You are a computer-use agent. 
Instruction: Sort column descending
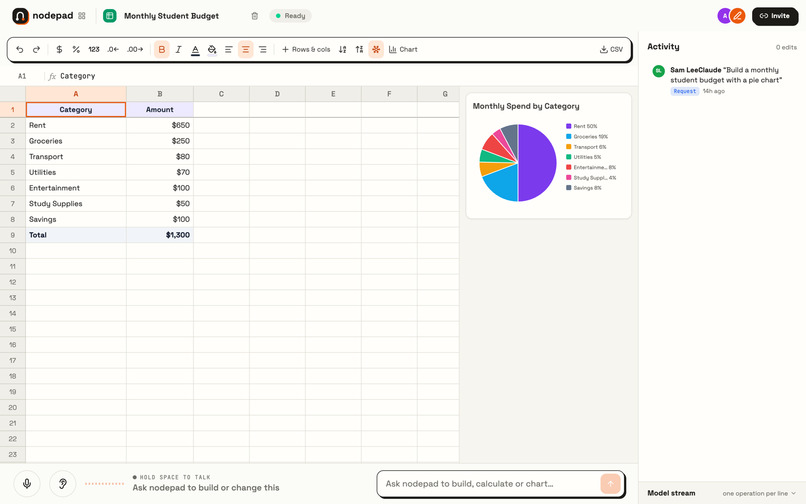[359, 49]
